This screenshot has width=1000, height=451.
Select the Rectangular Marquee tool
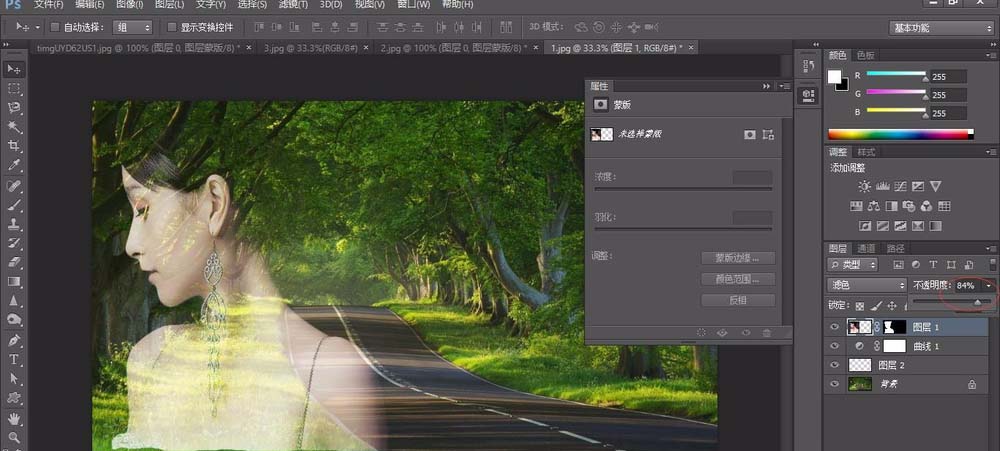[13, 89]
